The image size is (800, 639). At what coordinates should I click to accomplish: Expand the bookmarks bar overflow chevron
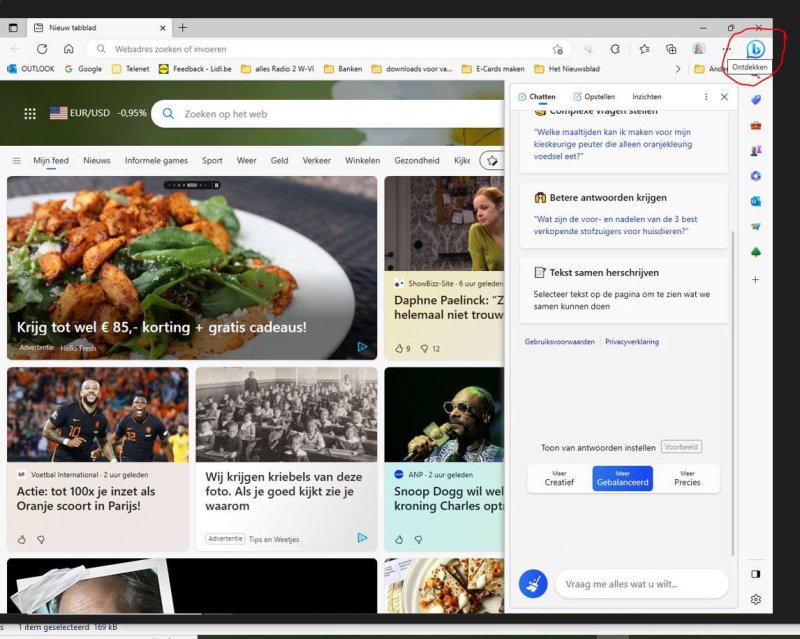678,69
